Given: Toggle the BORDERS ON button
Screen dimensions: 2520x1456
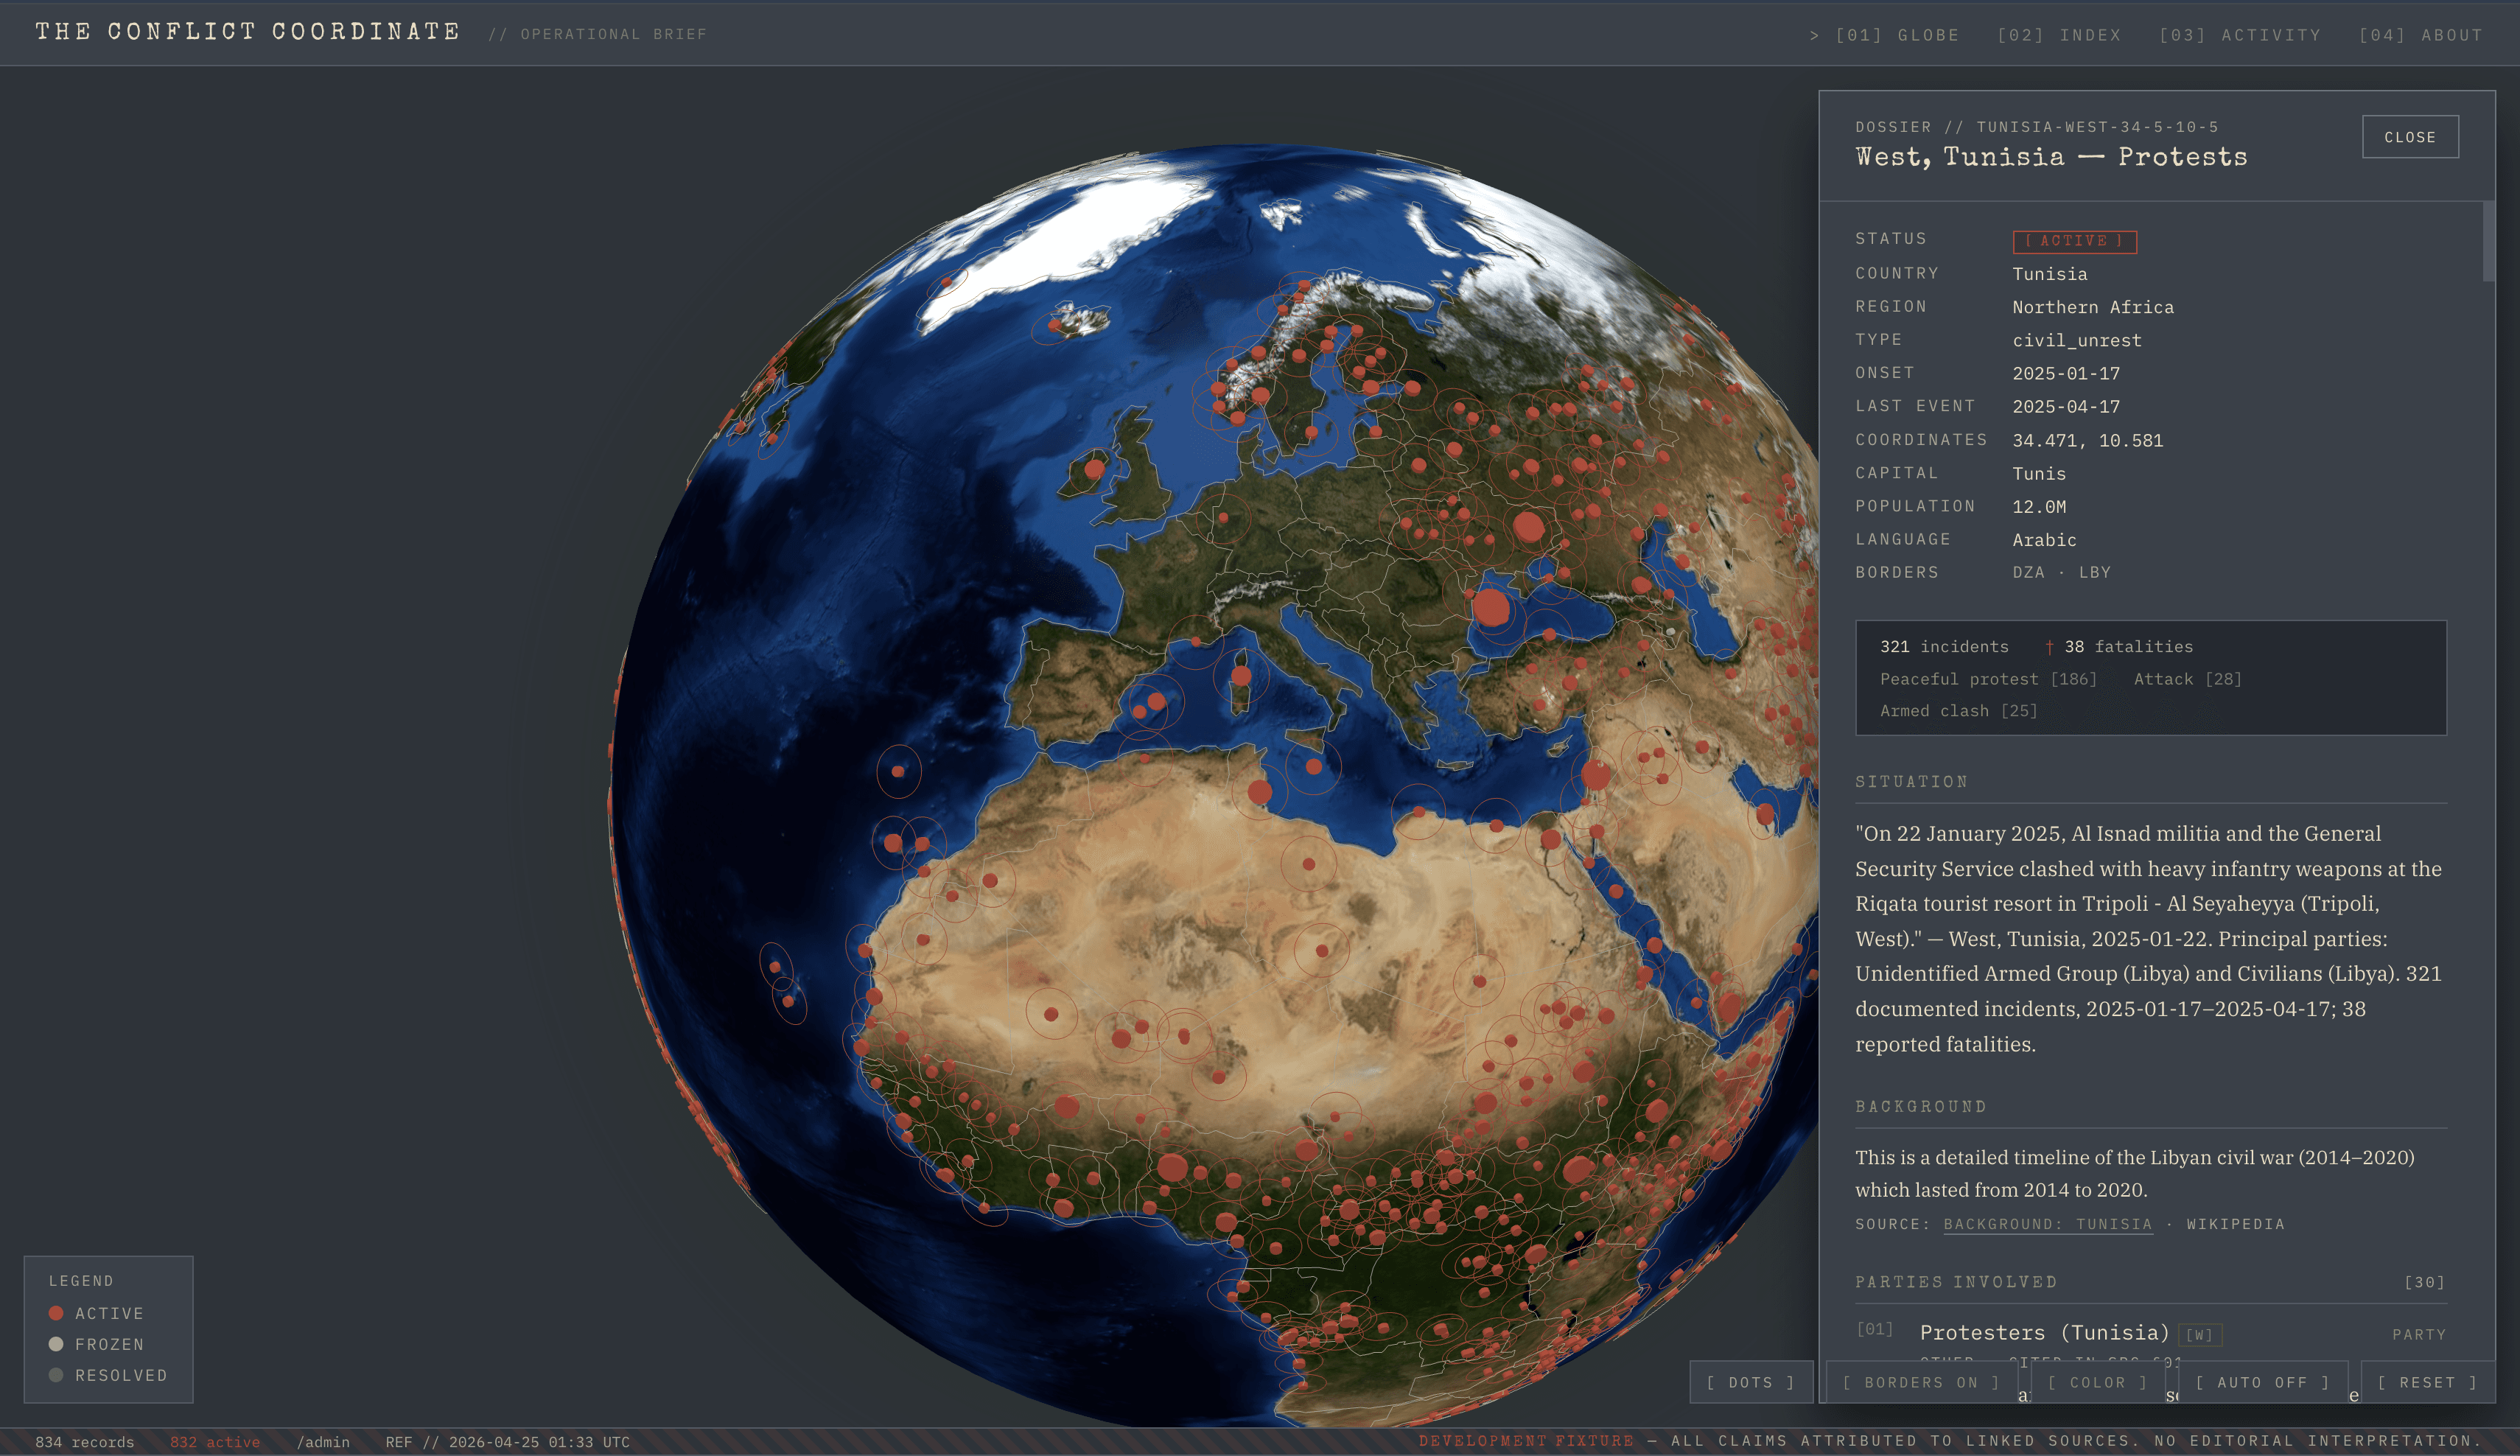Looking at the screenshot, I should [x=1920, y=1382].
